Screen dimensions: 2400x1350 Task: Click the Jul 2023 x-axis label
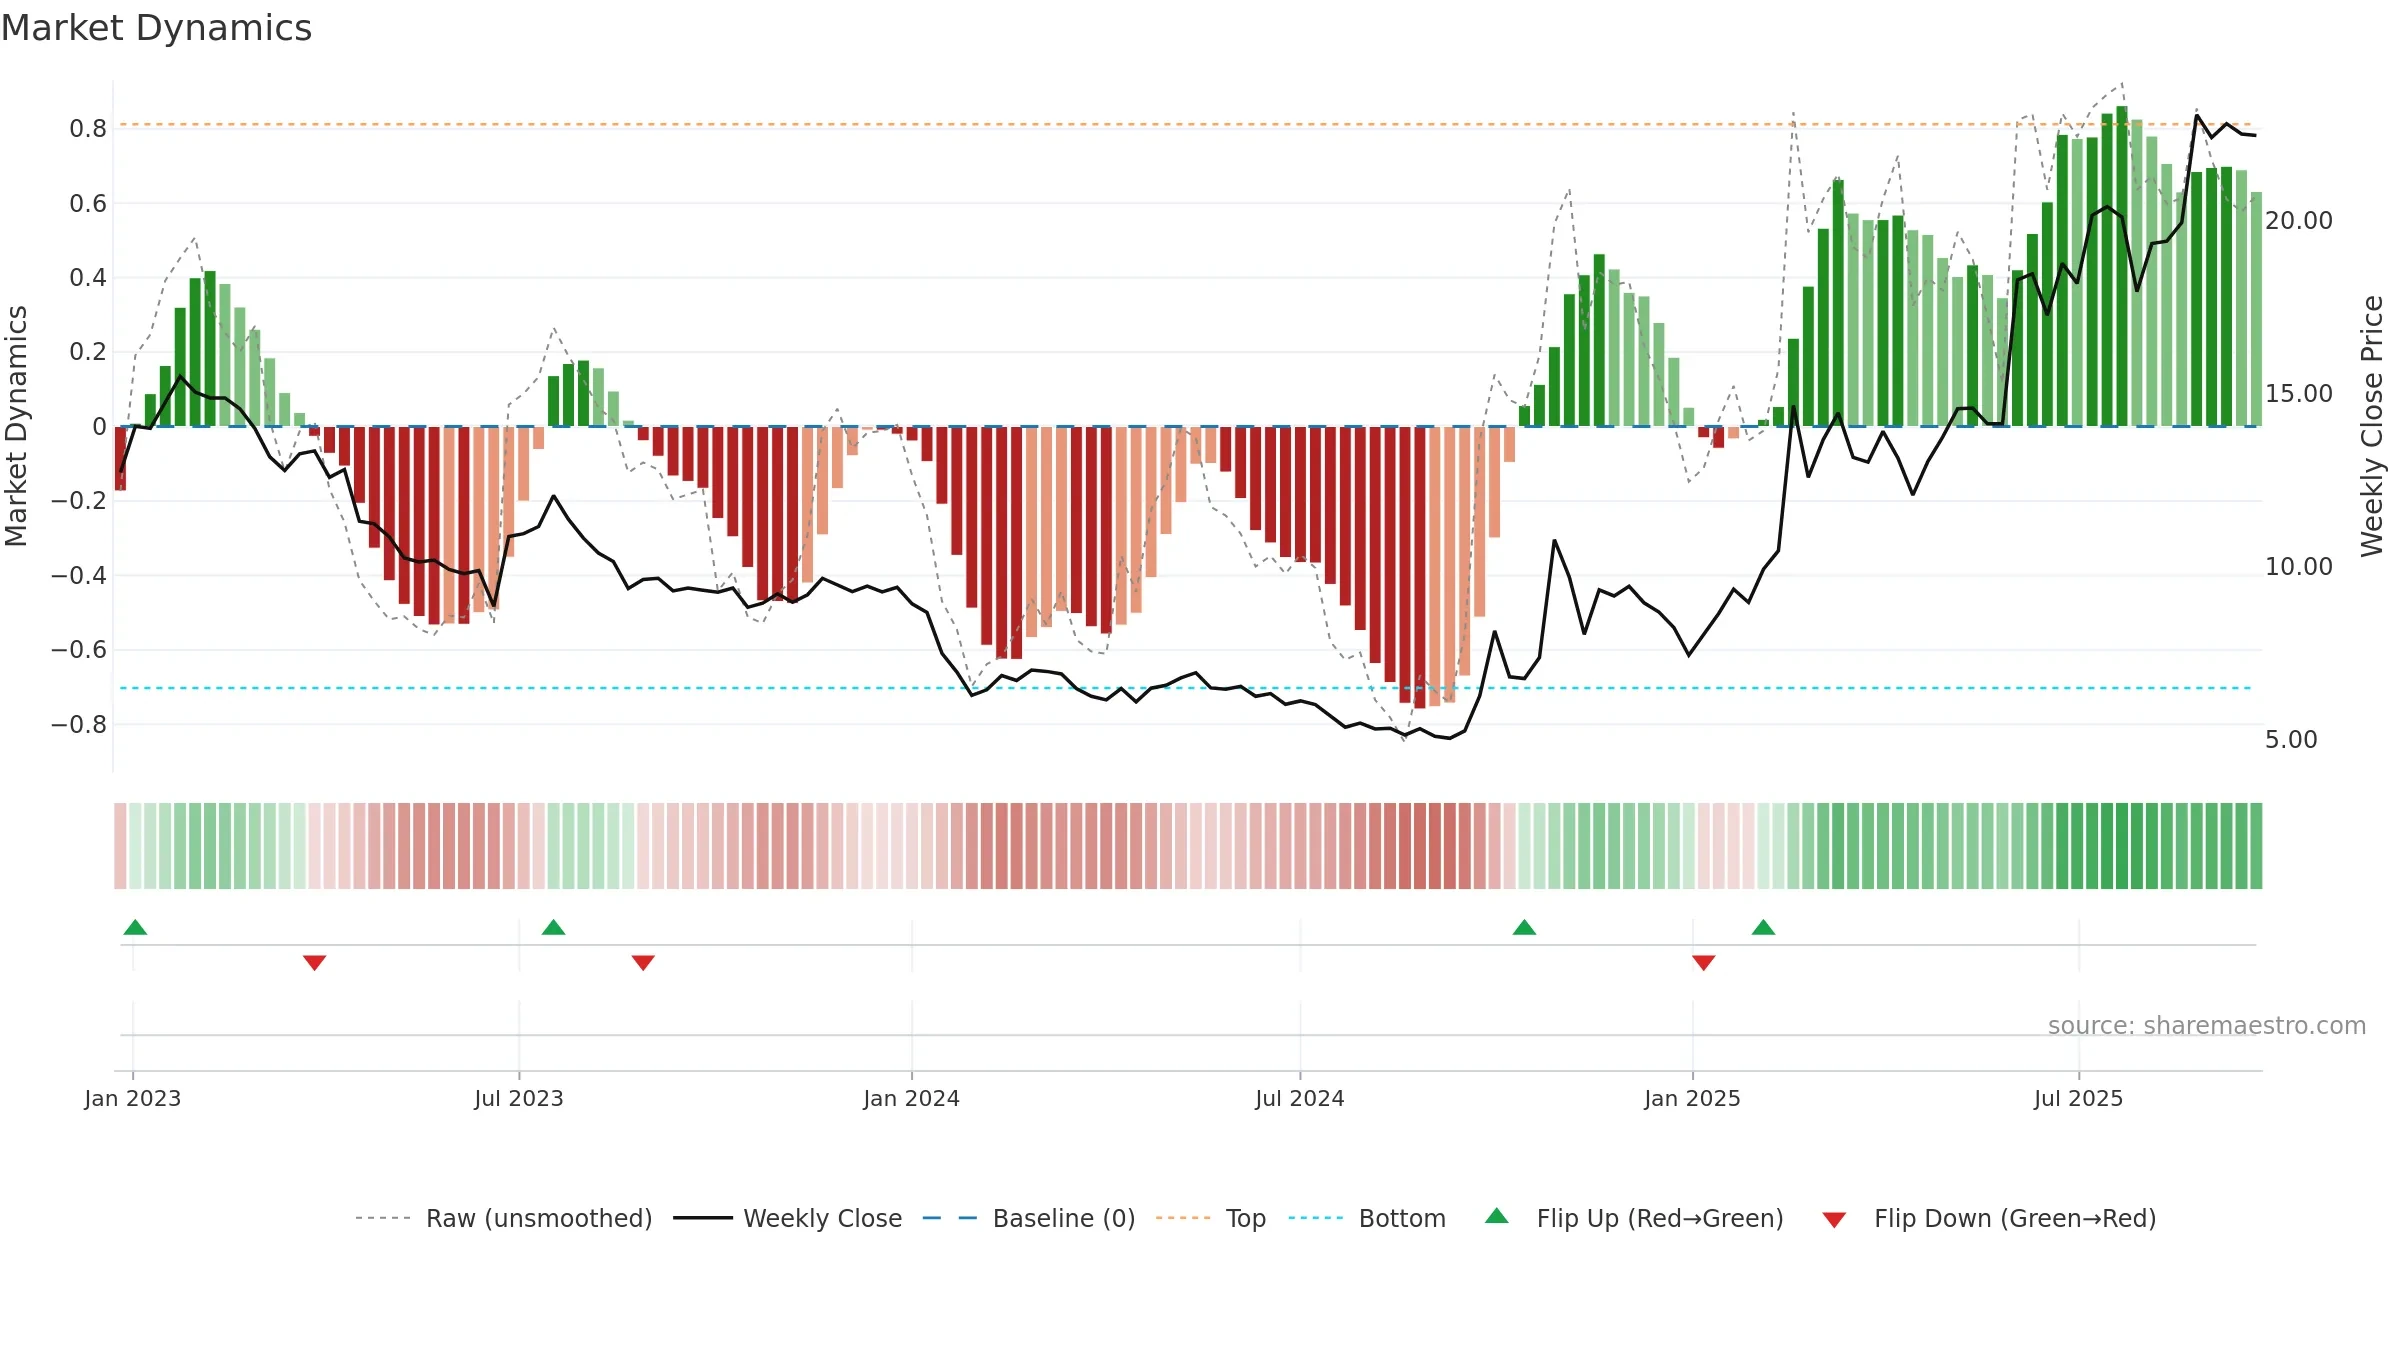519,1098
